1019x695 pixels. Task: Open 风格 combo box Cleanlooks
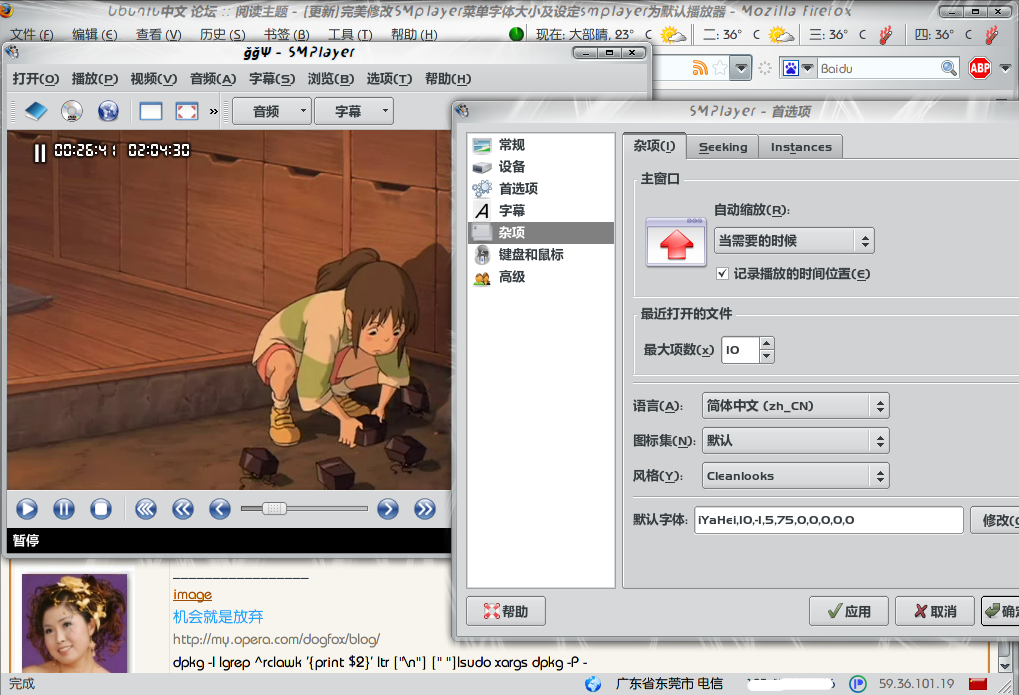(795, 476)
